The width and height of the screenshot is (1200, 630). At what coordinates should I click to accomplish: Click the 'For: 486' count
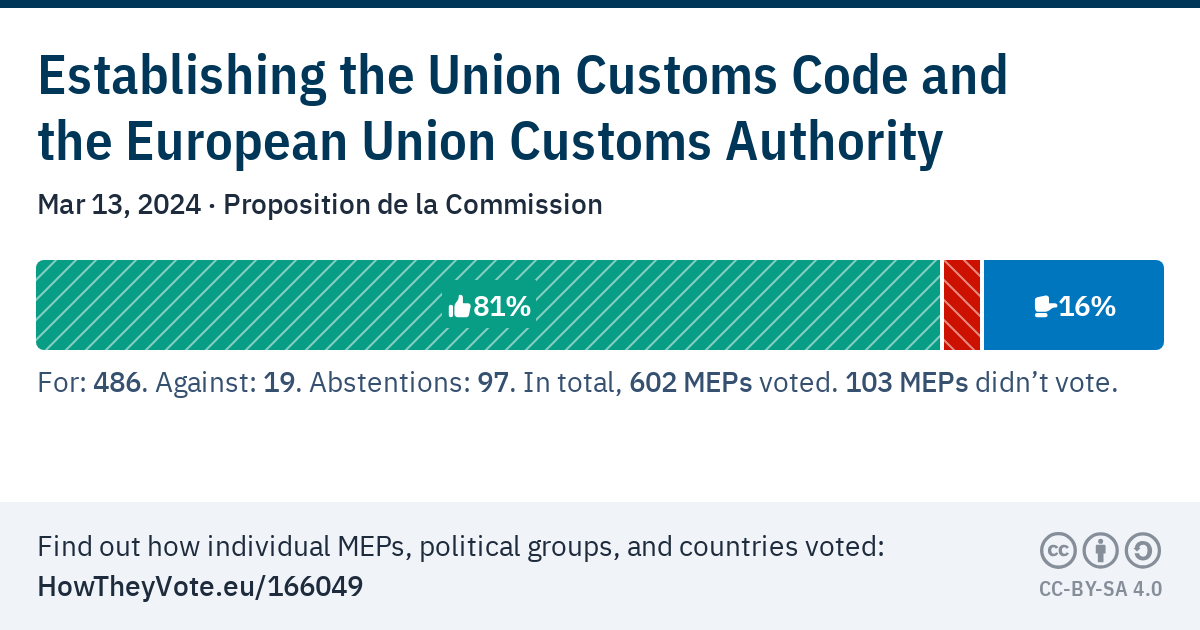[x=90, y=384]
